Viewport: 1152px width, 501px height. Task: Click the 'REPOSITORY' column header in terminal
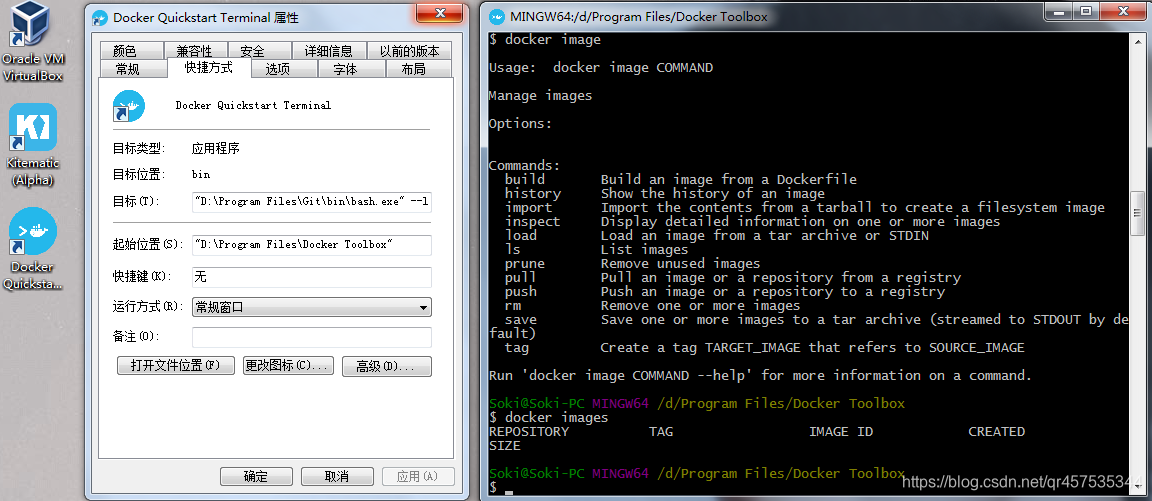pos(529,431)
